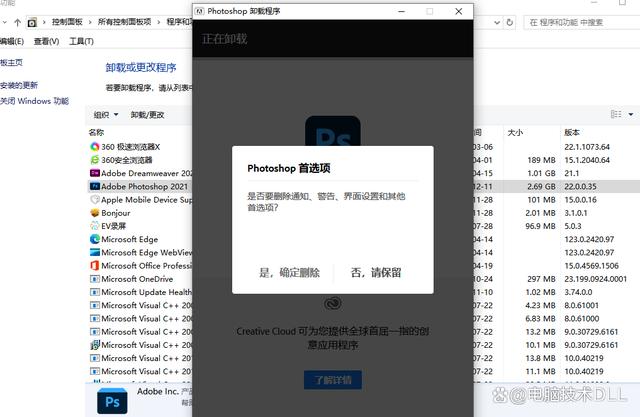Click the 控制面板 breadcrumb
Viewport: 640px width, 417px height.
pyautogui.click(x=67, y=22)
